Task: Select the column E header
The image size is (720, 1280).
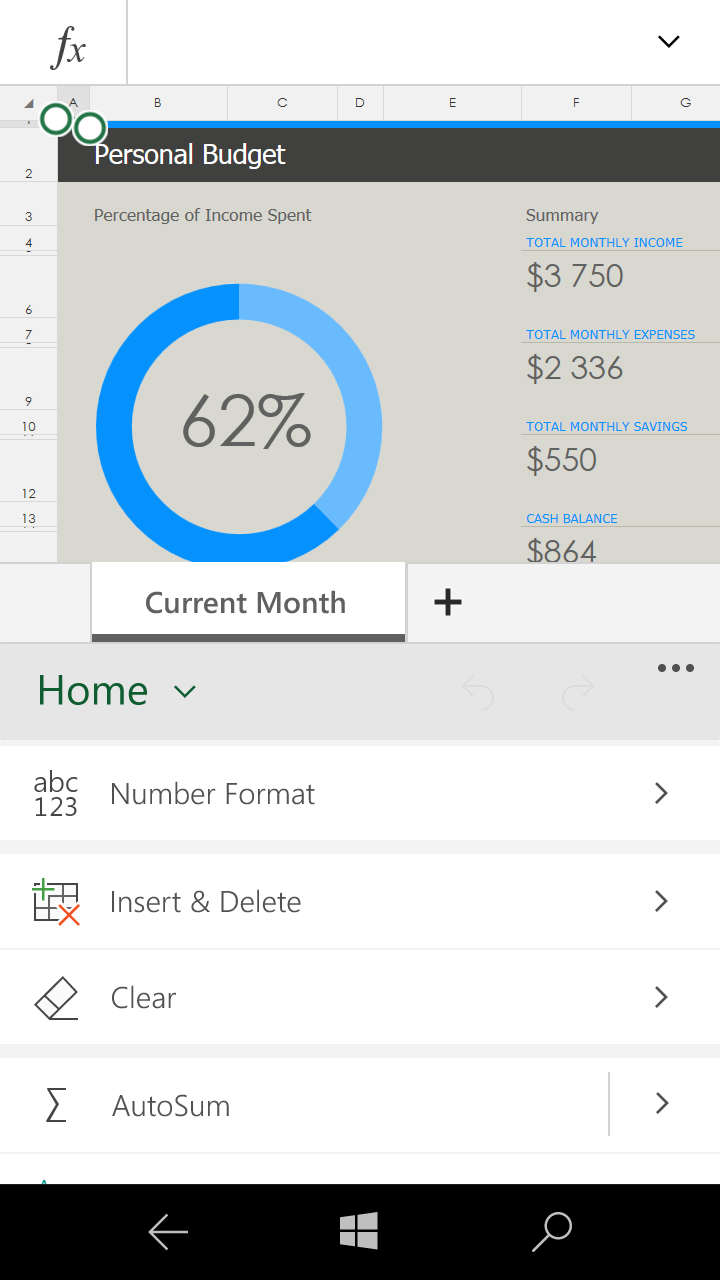Action: click(x=452, y=102)
